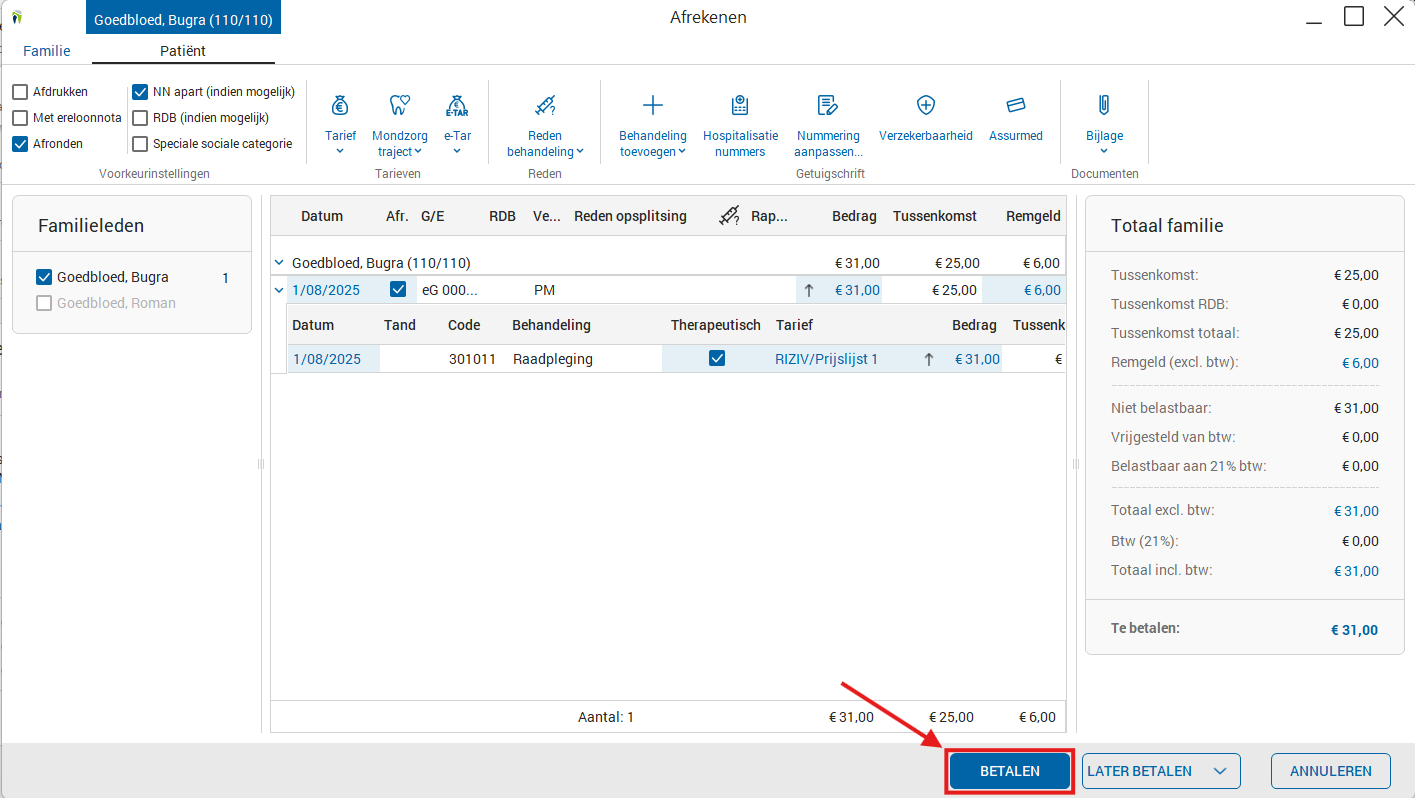Open the Bijlage attachment dropdown
Screen dimensions: 1415x798
click(1104, 151)
